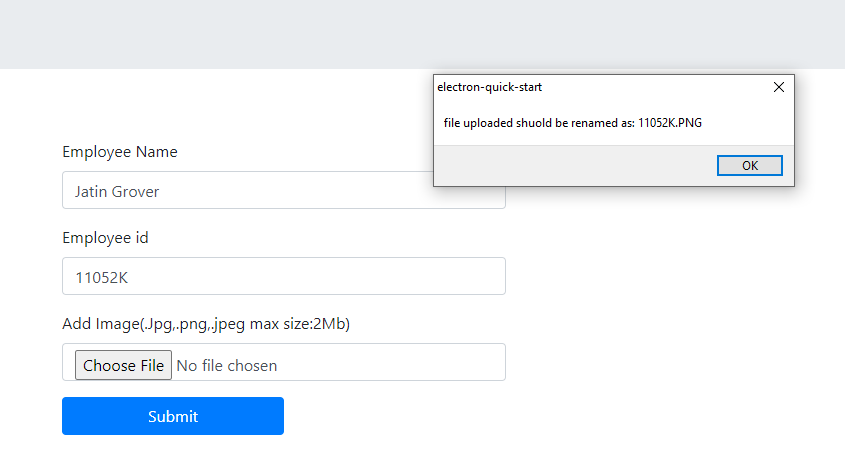Click the Employee Name label
Screen dimensions: 845x457
click(x=120, y=152)
